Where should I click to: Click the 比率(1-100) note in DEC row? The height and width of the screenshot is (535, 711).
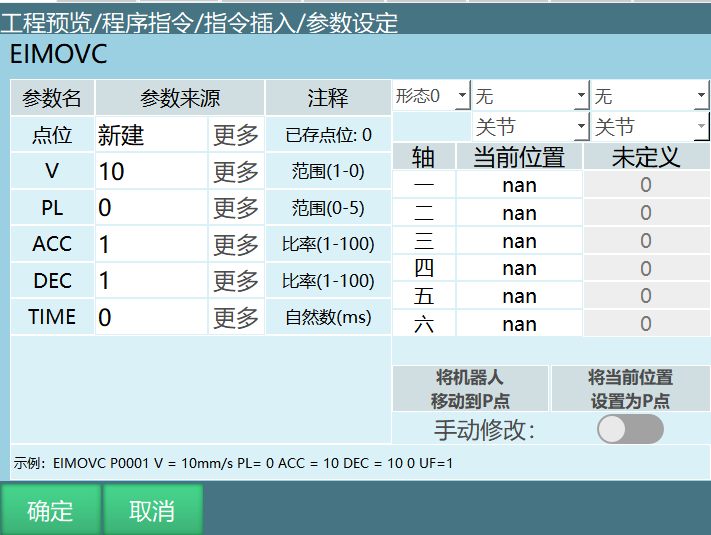(328, 281)
